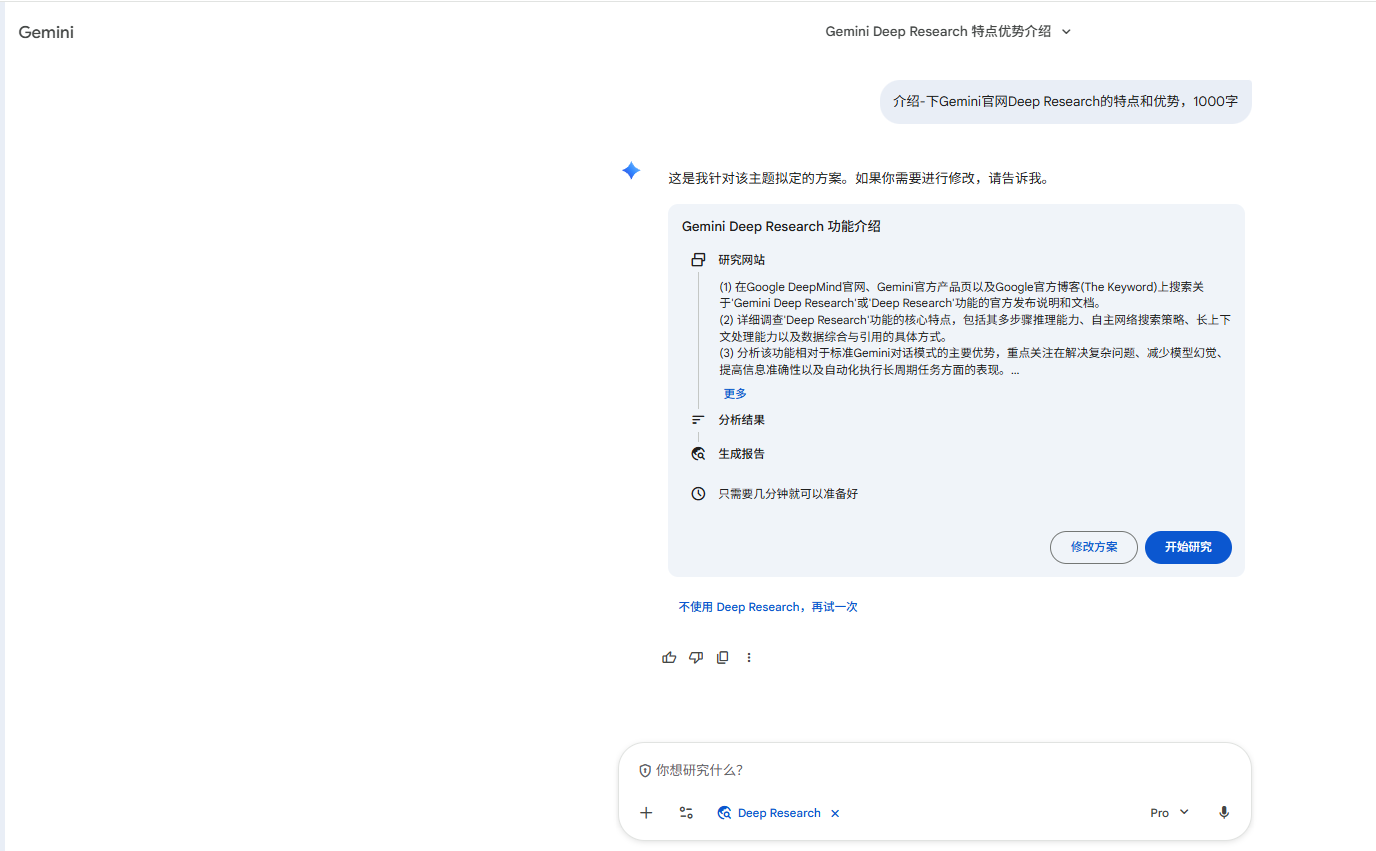Click the shield icon in the prompt field
The height and width of the screenshot is (851, 1376).
[x=645, y=771]
